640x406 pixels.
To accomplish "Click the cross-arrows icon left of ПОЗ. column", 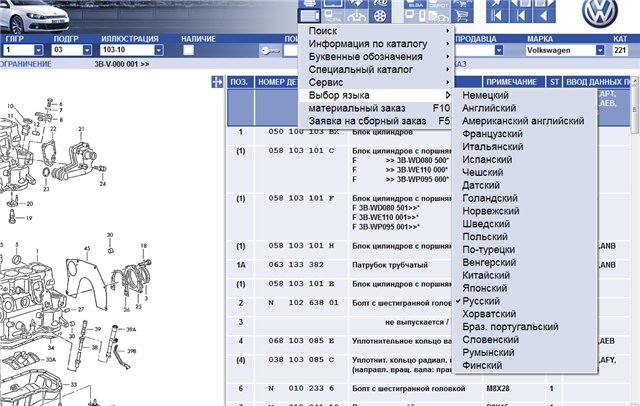I will point(217,82).
